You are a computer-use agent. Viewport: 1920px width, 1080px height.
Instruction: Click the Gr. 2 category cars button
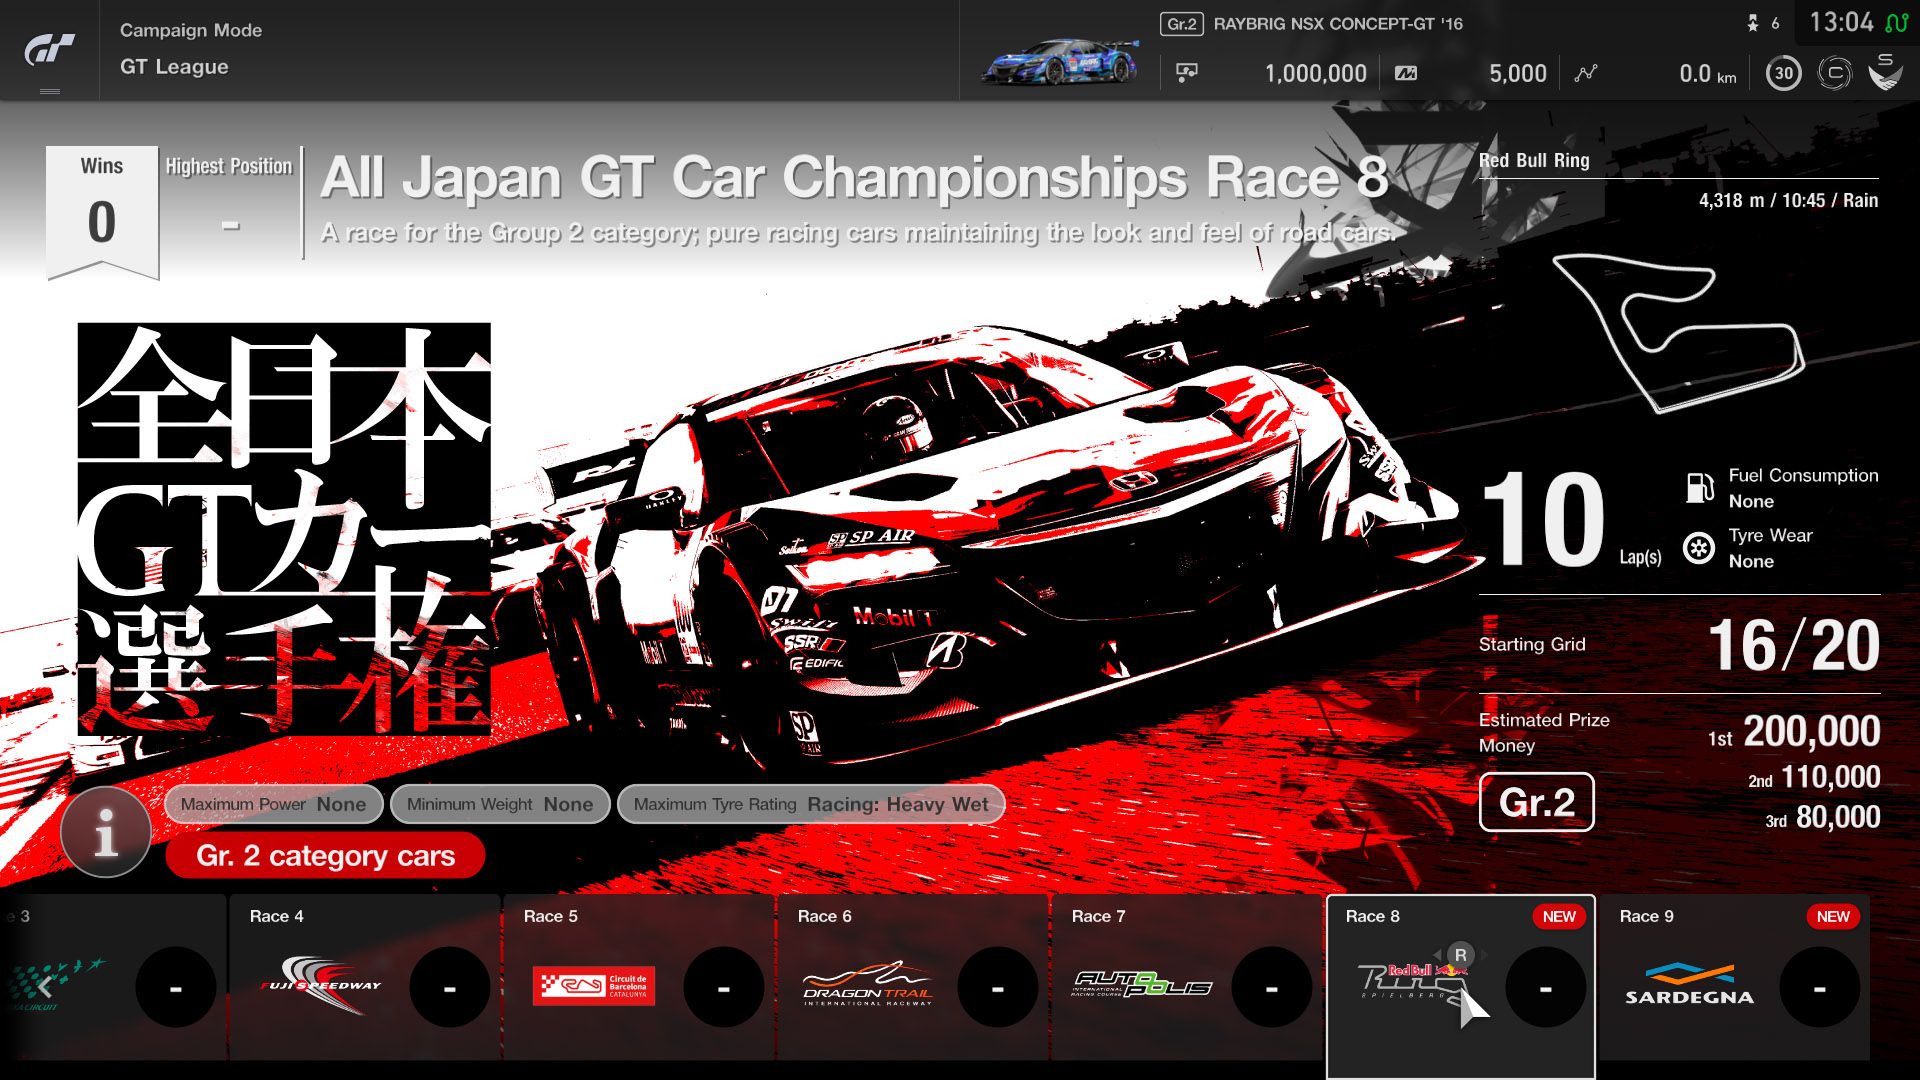(x=325, y=856)
